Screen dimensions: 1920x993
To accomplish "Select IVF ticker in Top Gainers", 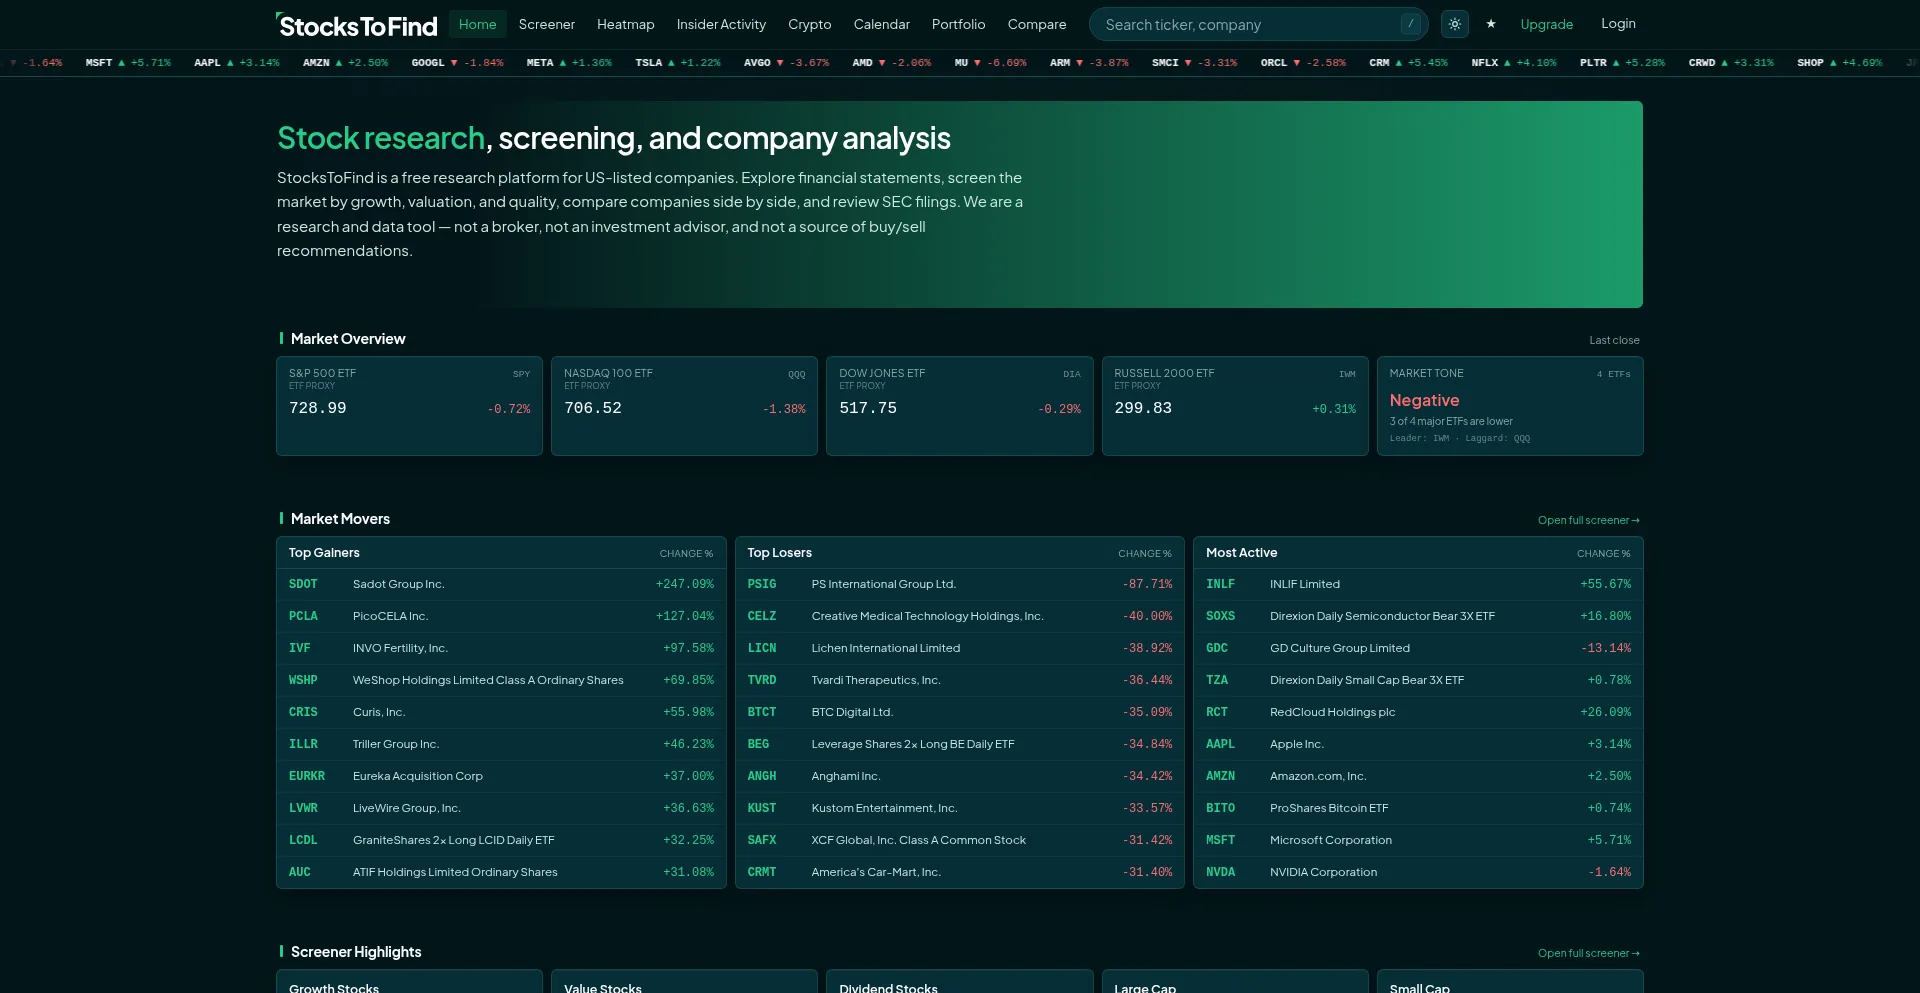I will (299, 648).
